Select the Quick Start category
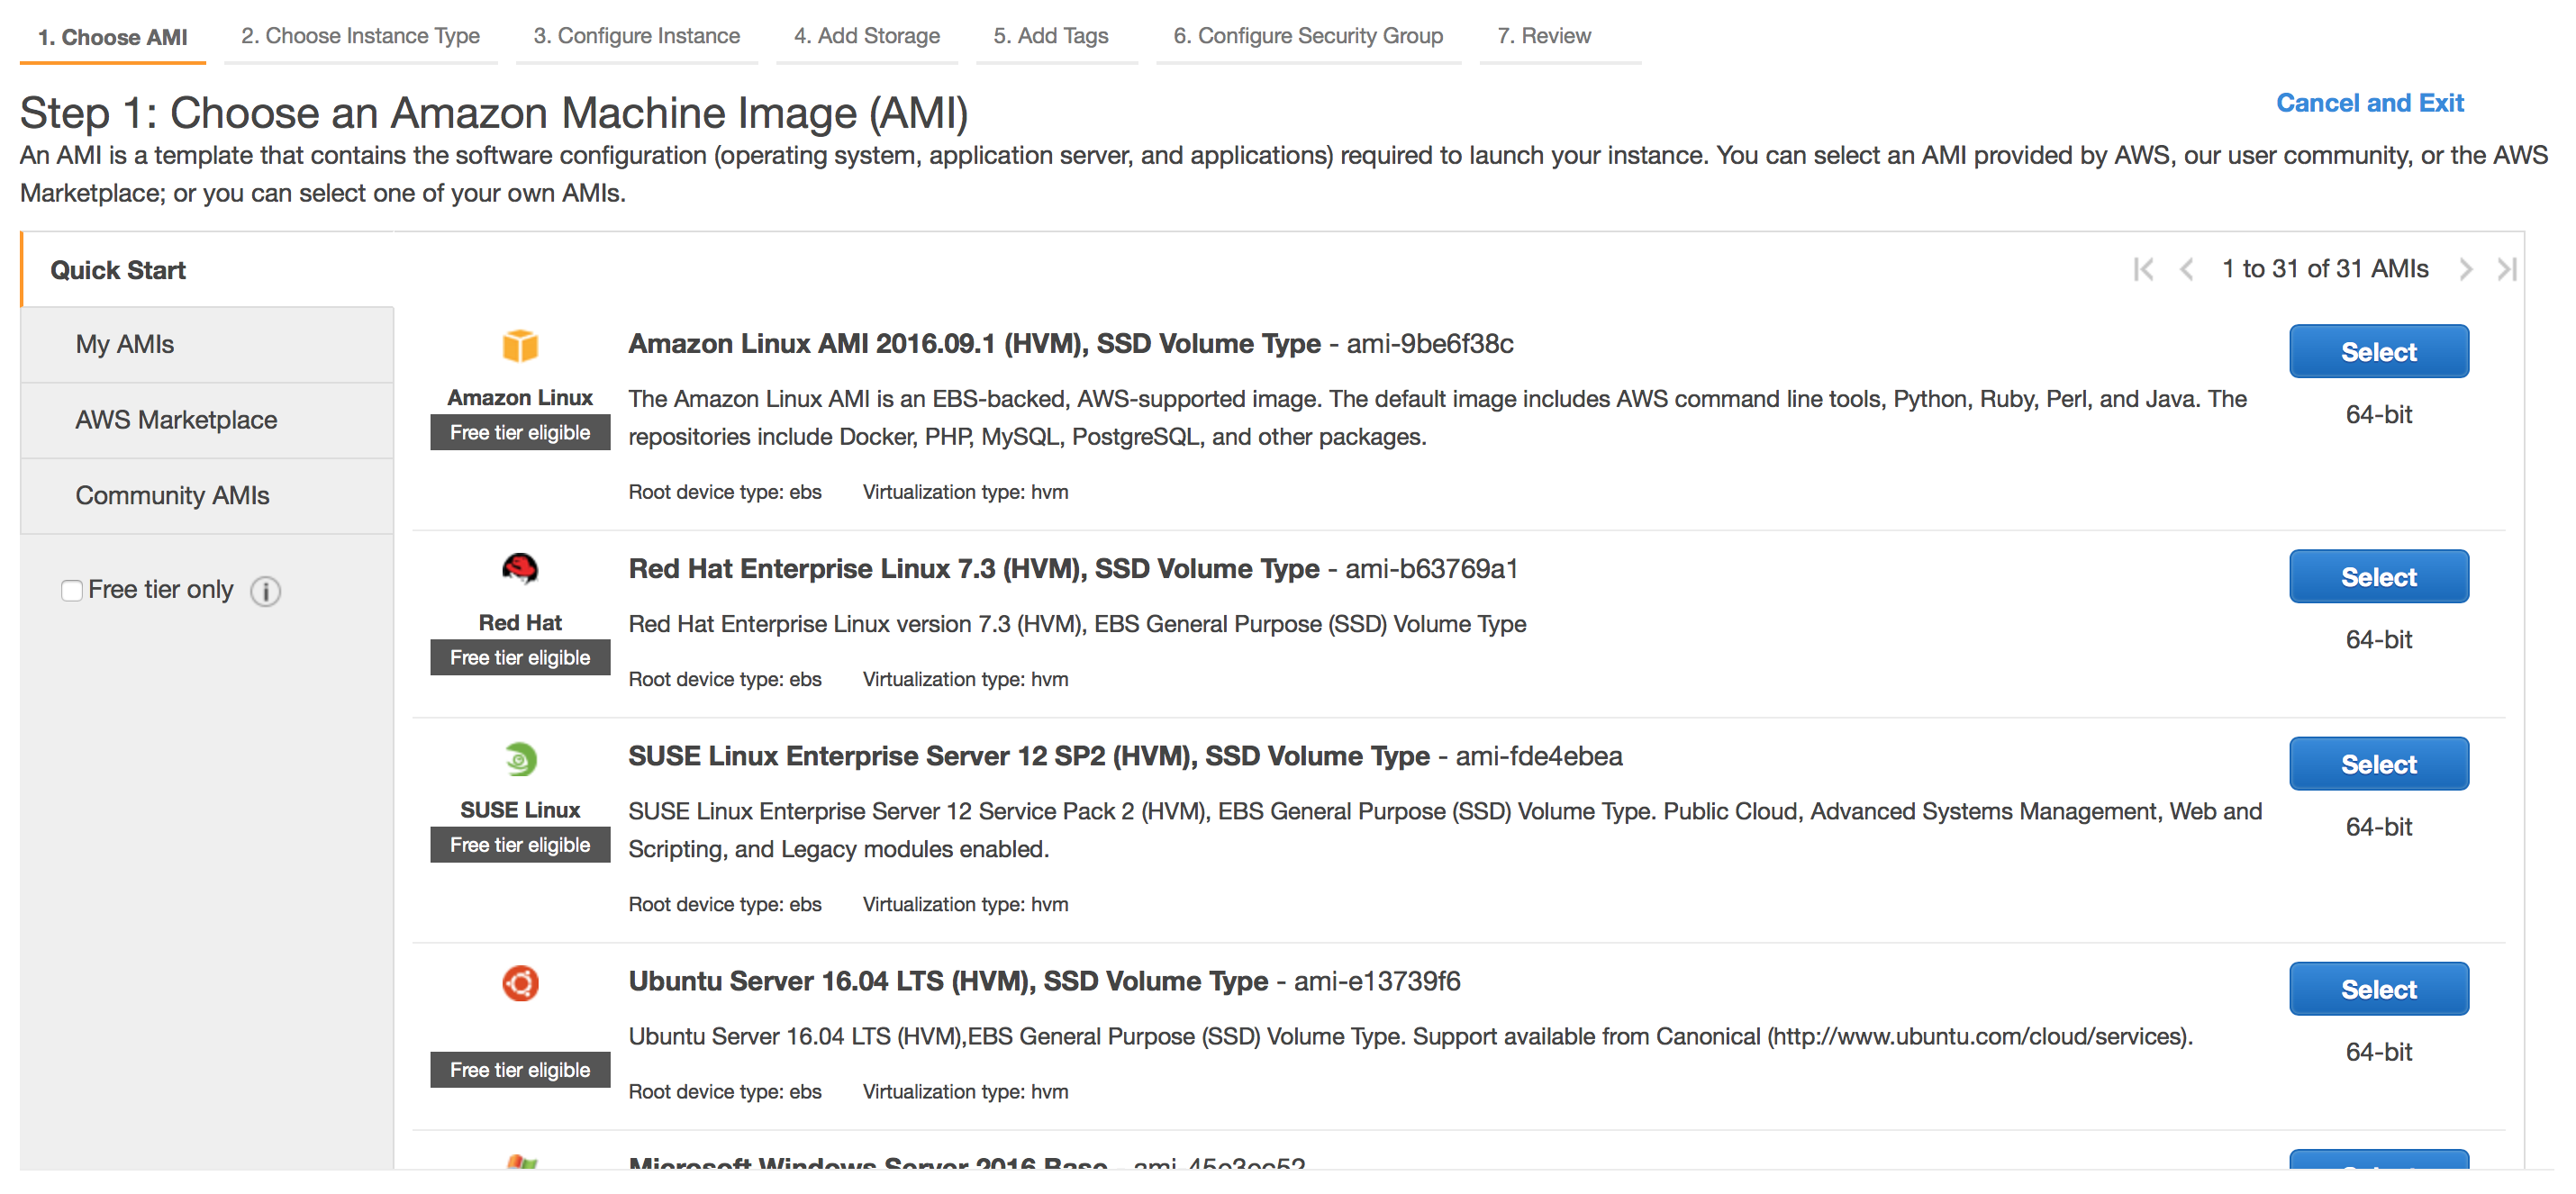The image size is (2576, 1194). click(207, 270)
